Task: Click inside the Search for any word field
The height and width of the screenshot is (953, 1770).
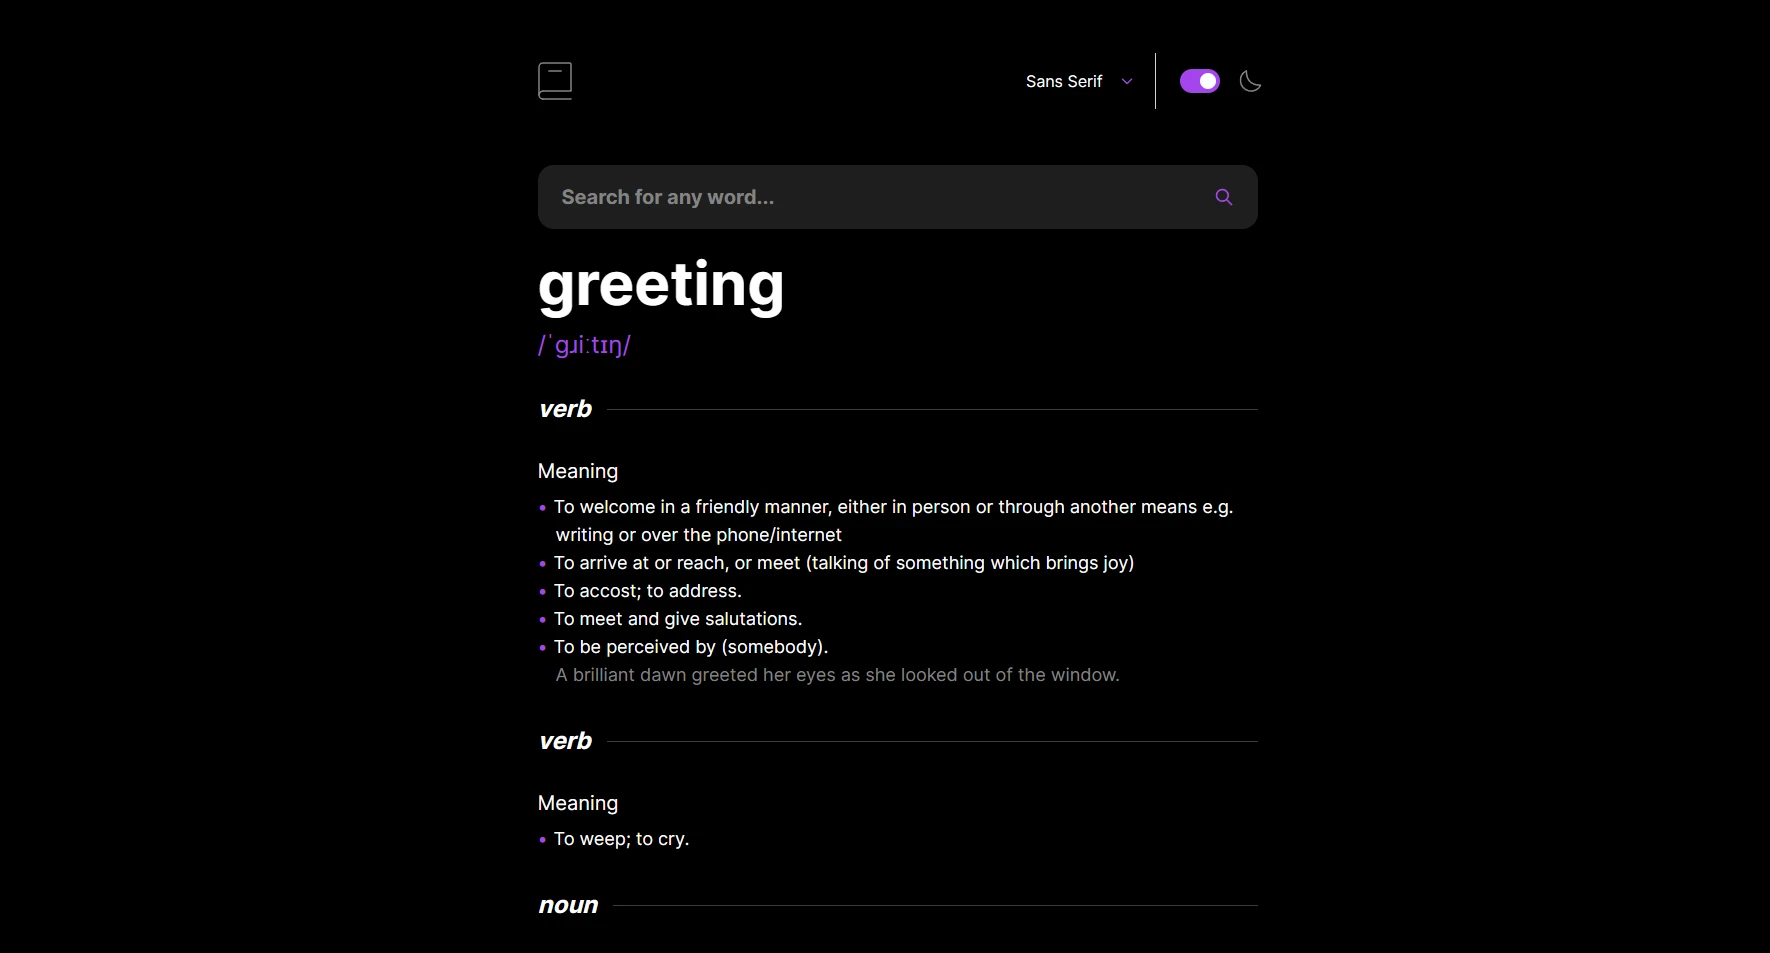Action: pos(880,197)
